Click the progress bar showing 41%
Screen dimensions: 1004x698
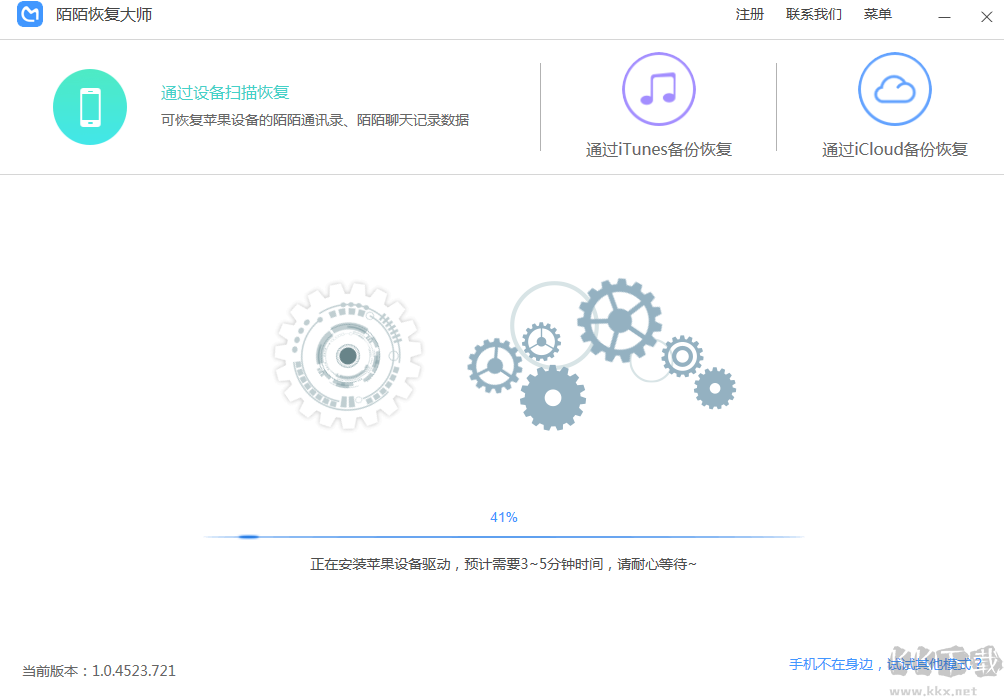(x=503, y=536)
